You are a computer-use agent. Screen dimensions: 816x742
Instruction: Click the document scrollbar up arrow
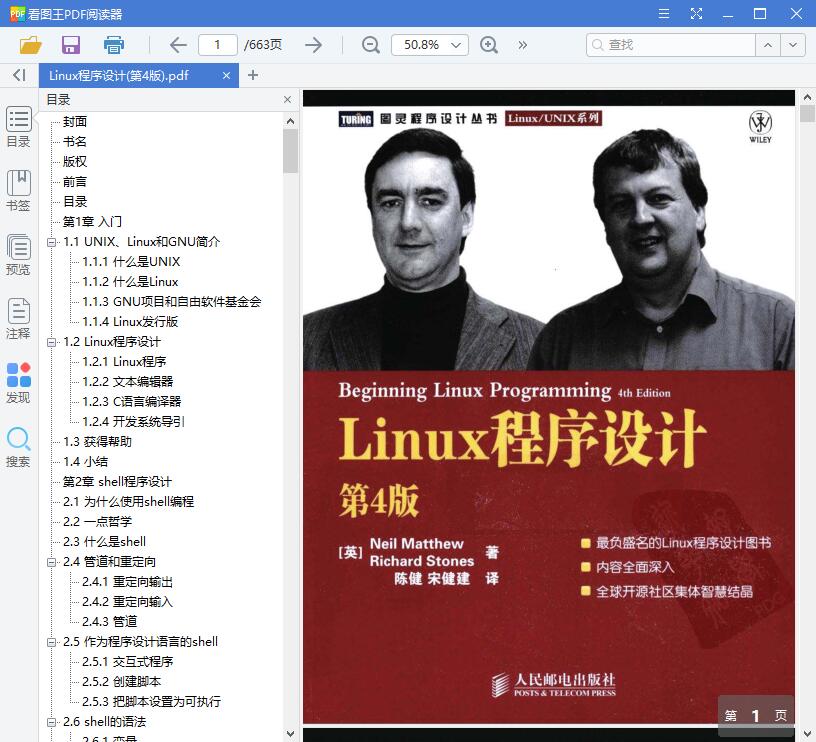coord(807,97)
